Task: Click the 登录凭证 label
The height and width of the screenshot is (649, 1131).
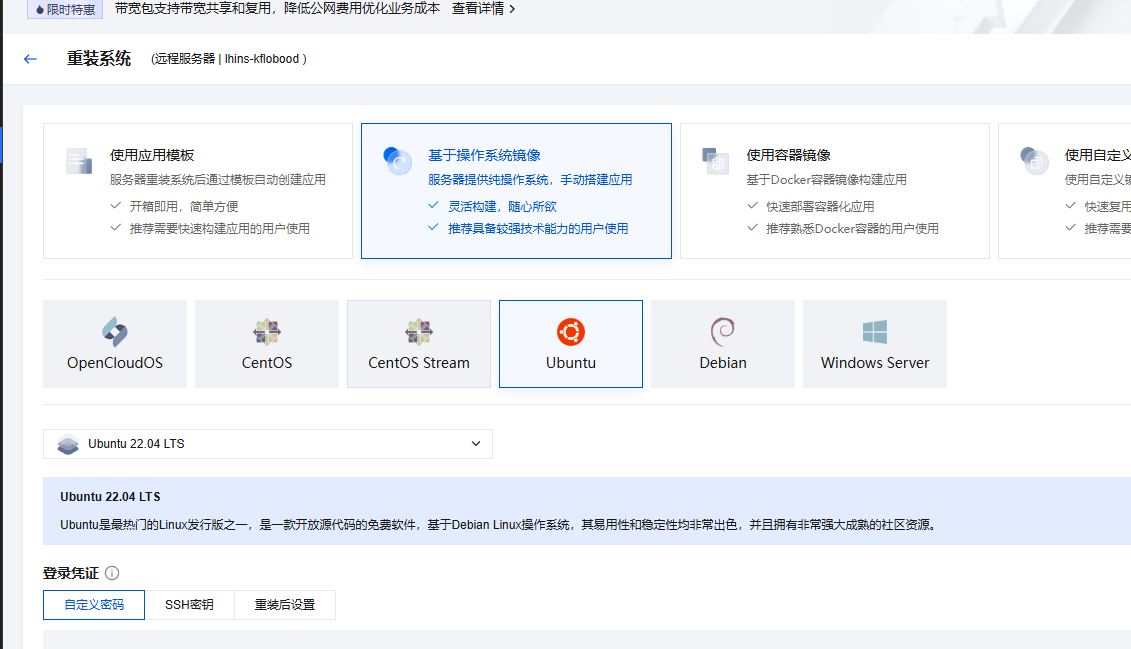Action: tap(71, 573)
